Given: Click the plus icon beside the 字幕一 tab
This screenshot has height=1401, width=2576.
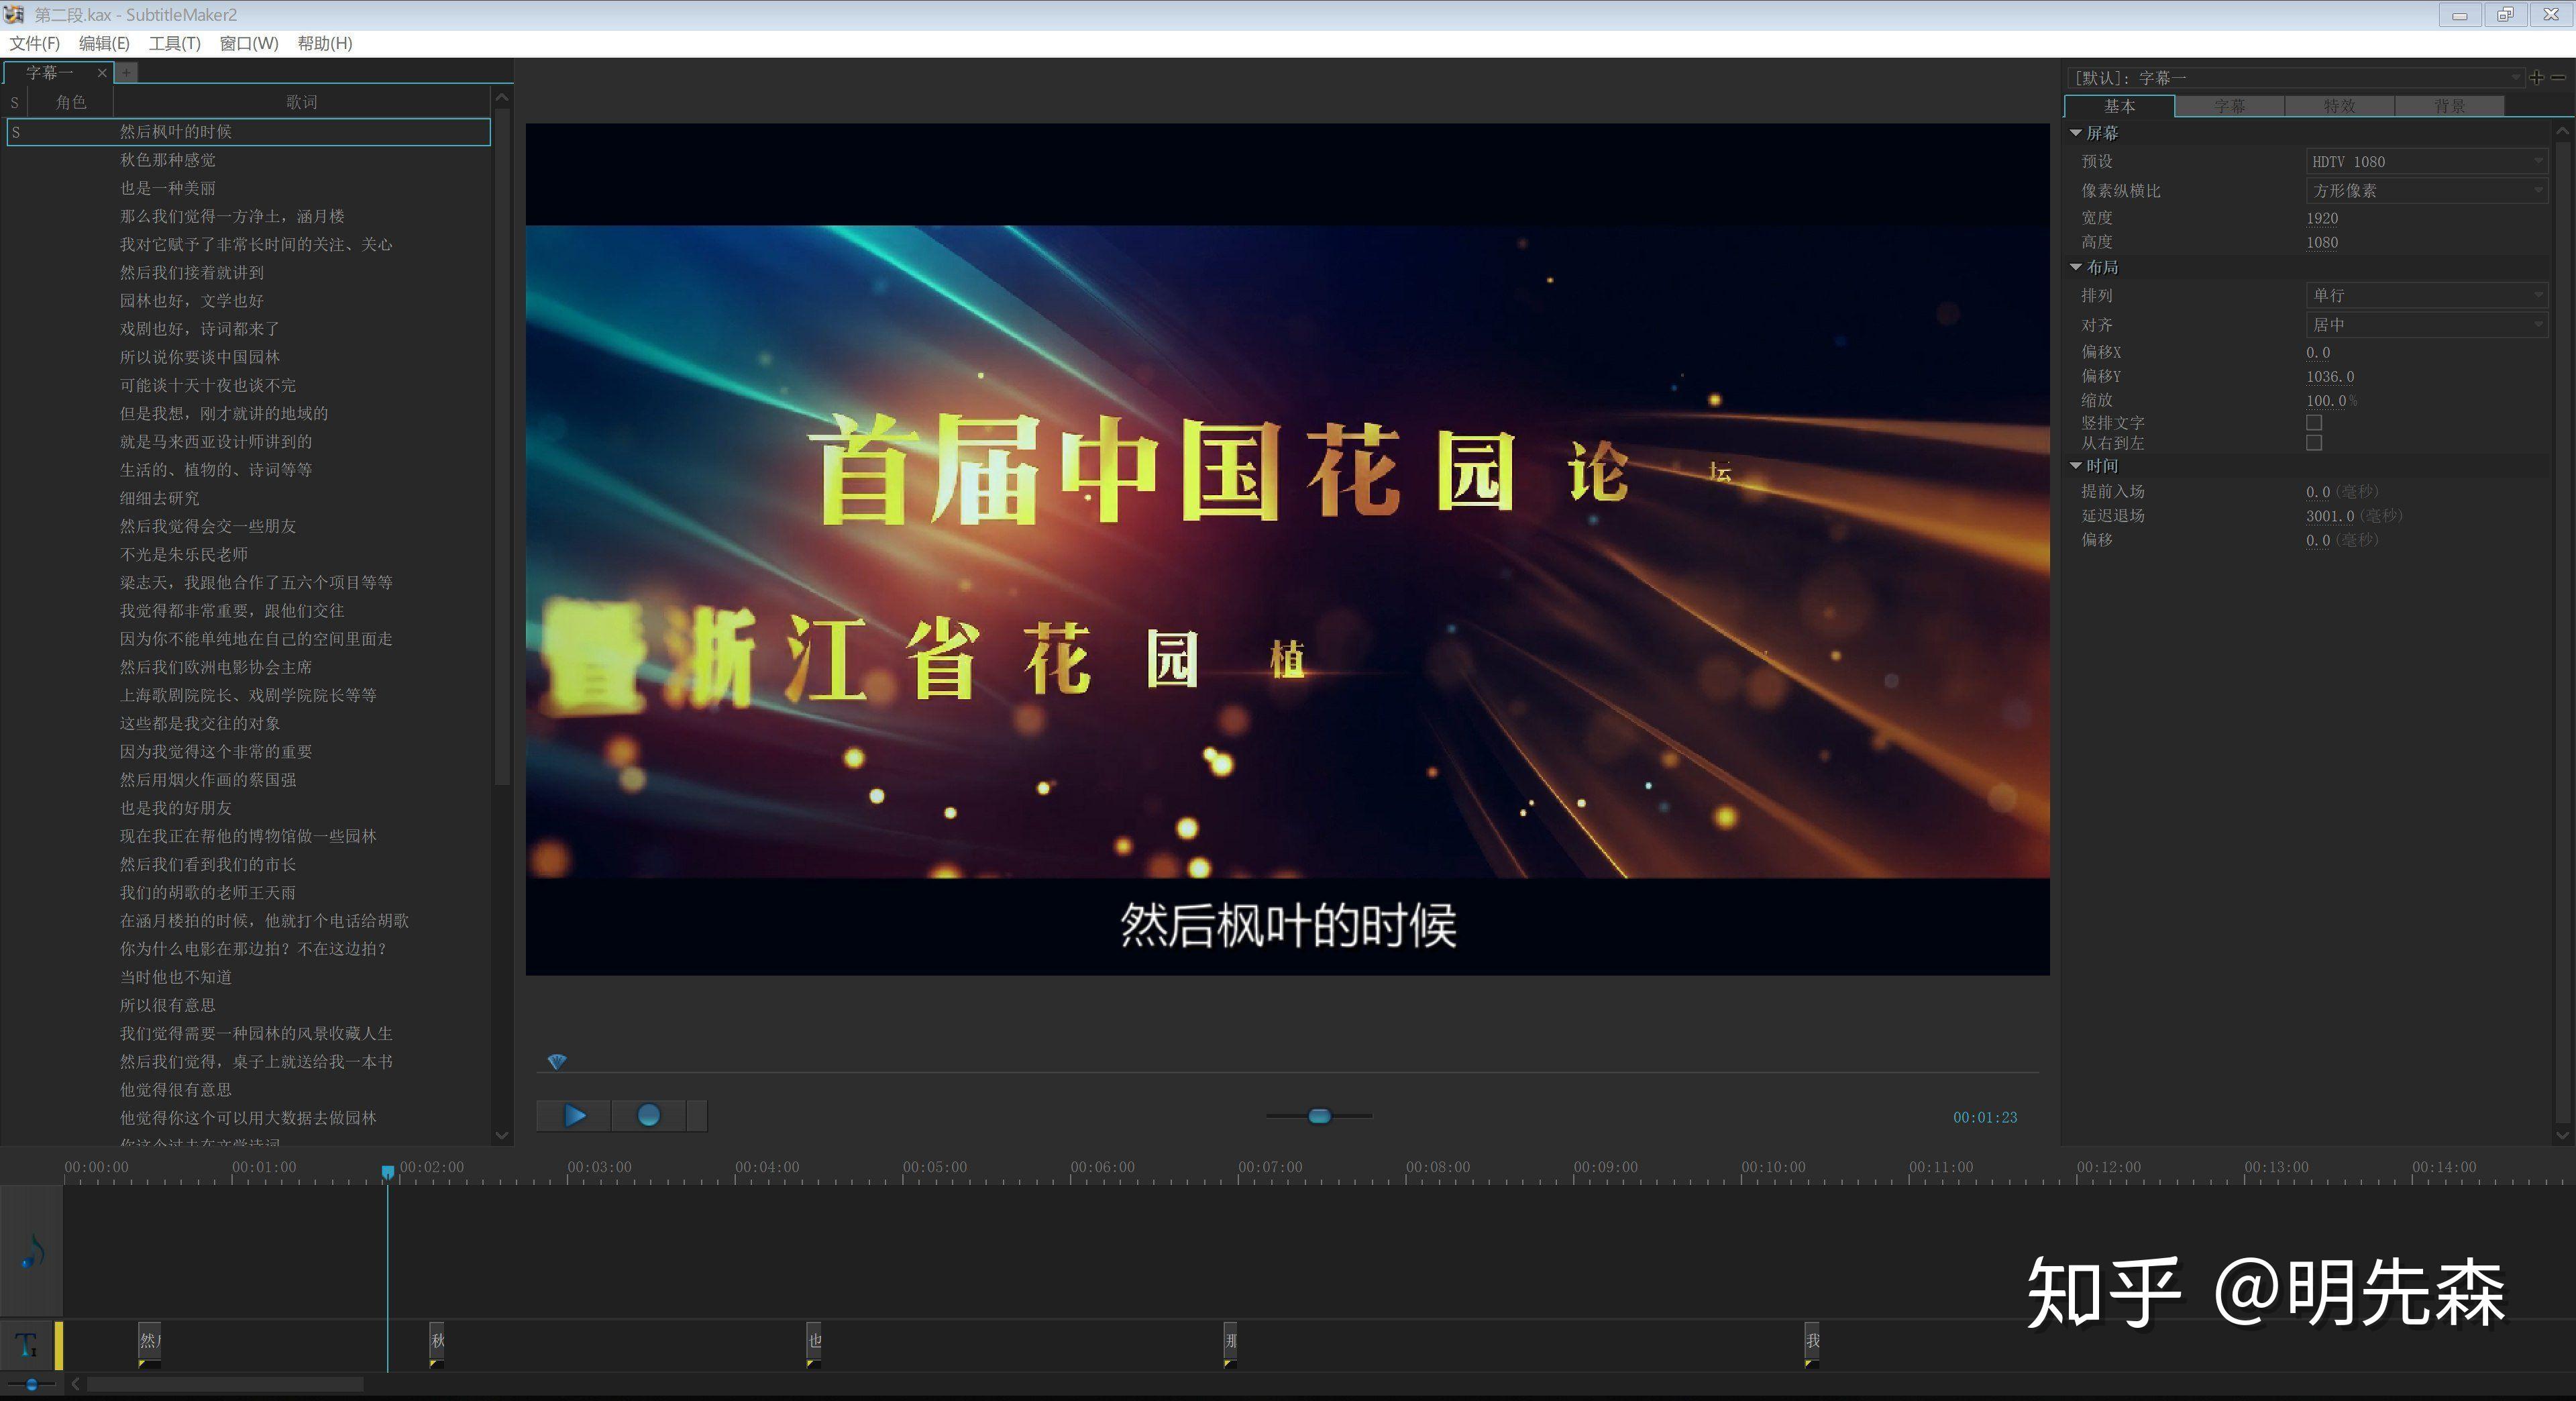Looking at the screenshot, I should click(x=126, y=73).
